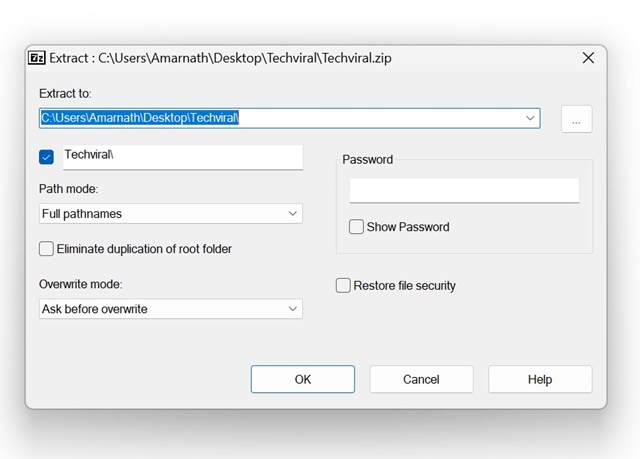Click the "Extract to:" label
The height and width of the screenshot is (459, 640).
point(65,92)
